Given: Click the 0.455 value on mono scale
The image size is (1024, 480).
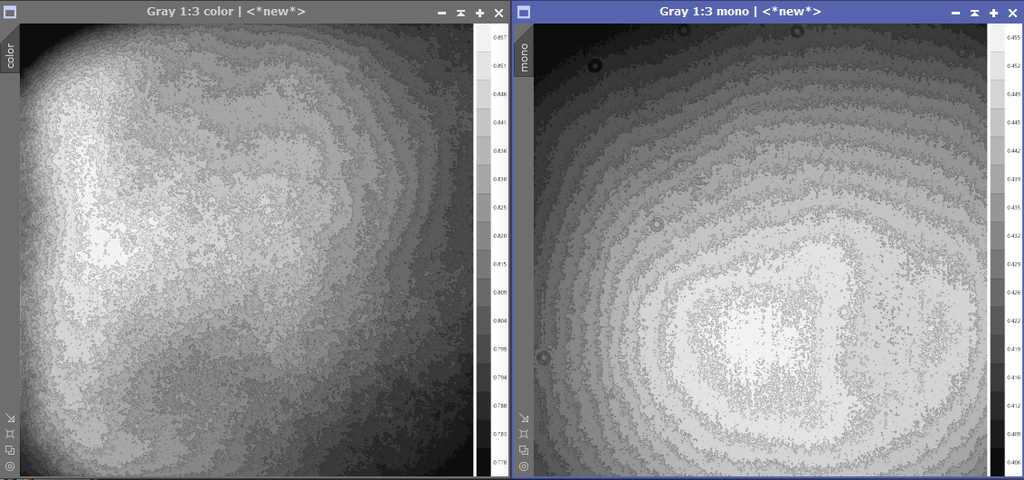Looking at the screenshot, I should click(1014, 38).
